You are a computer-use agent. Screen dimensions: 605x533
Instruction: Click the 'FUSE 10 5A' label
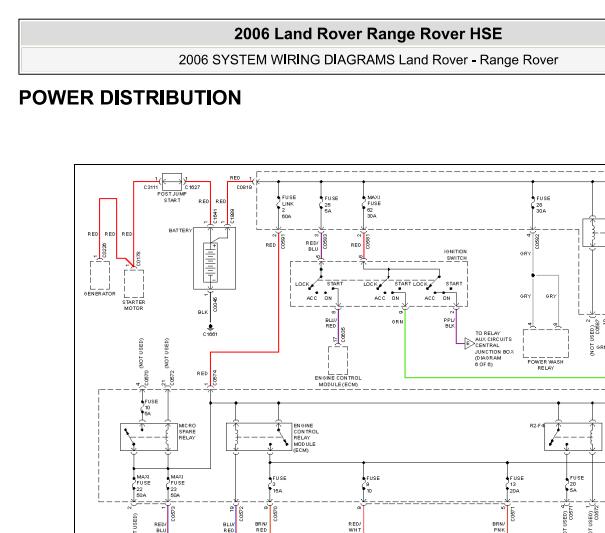(151, 408)
